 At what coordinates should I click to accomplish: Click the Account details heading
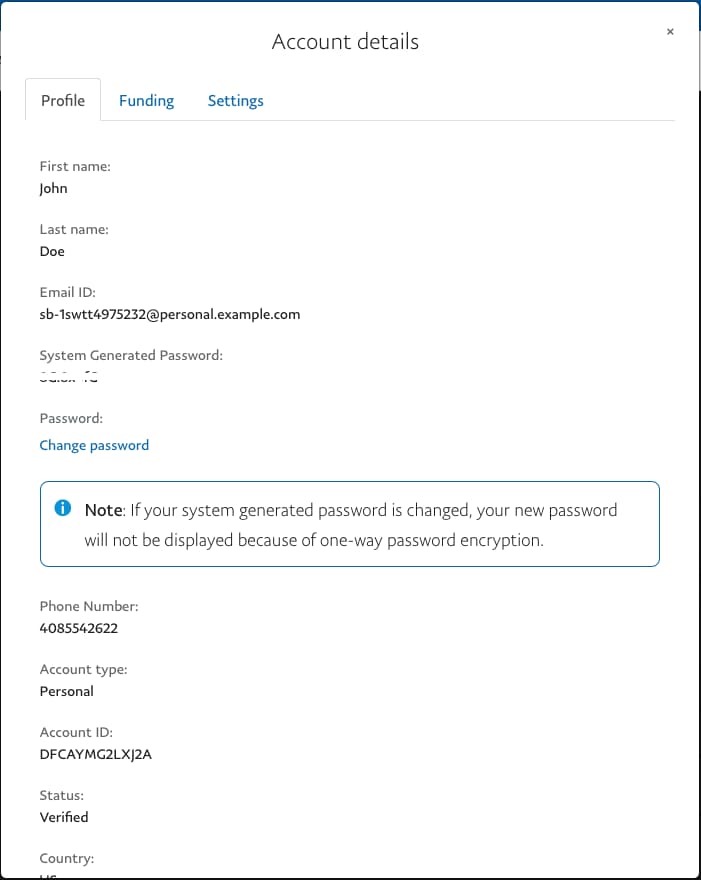coord(345,42)
